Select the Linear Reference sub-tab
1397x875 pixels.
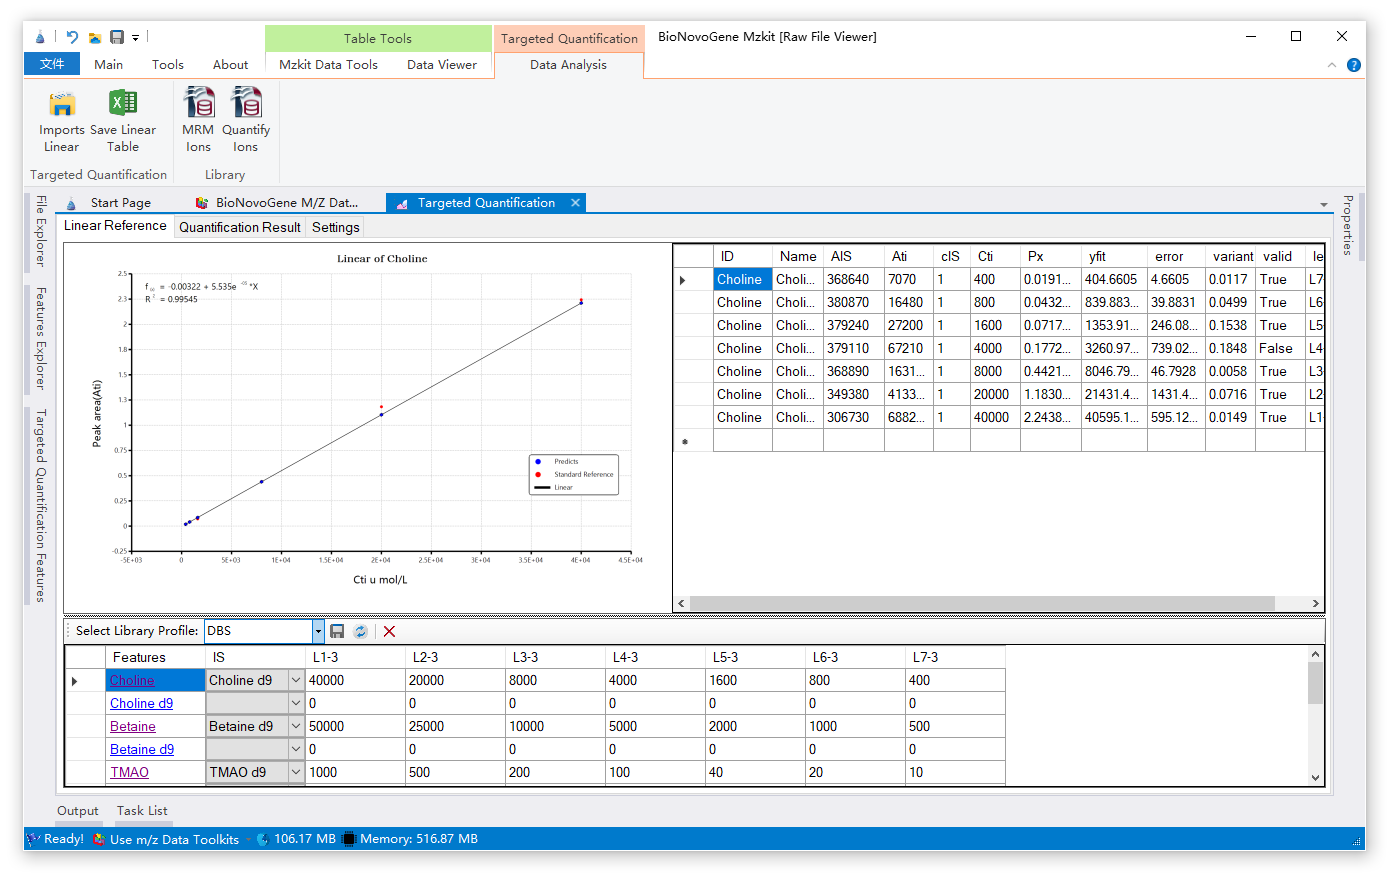click(x=115, y=225)
